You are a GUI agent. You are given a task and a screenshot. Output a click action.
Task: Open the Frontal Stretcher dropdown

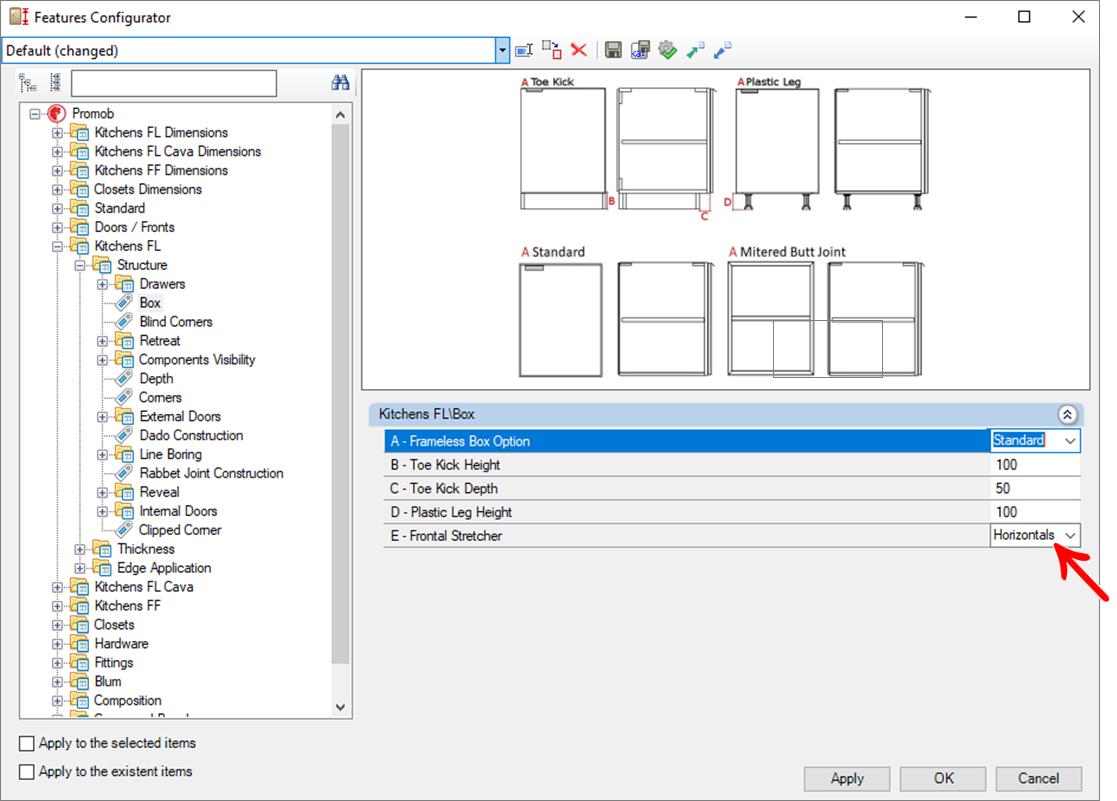pos(1070,536)
